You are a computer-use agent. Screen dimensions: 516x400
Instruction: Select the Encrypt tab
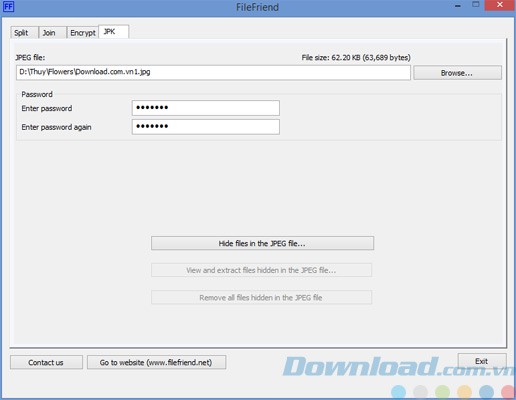tap(83, 33)
